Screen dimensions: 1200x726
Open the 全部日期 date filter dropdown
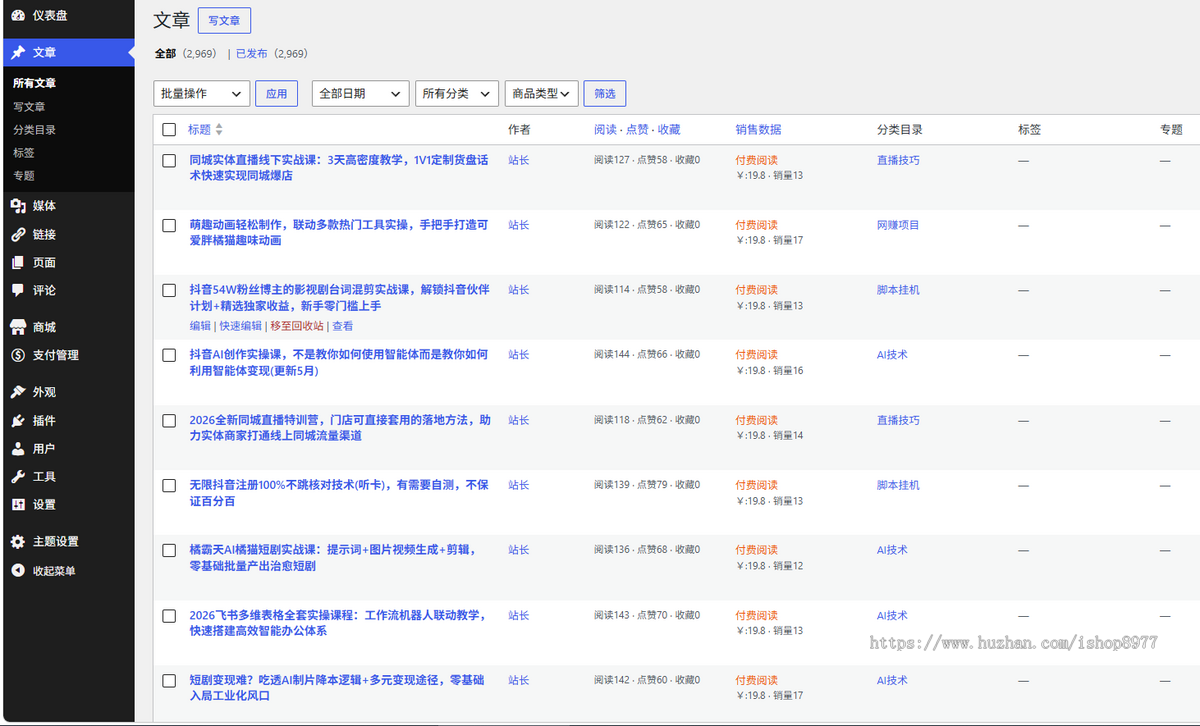[x=361, y=93]
